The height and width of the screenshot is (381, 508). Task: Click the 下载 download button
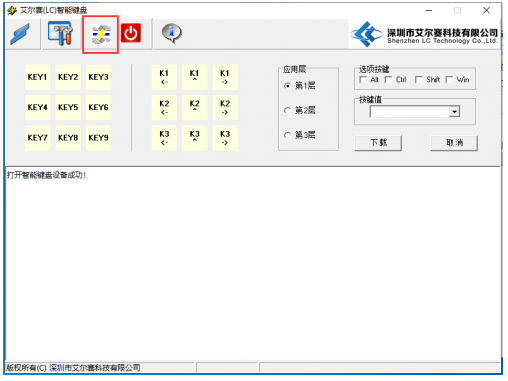[378, 143]
